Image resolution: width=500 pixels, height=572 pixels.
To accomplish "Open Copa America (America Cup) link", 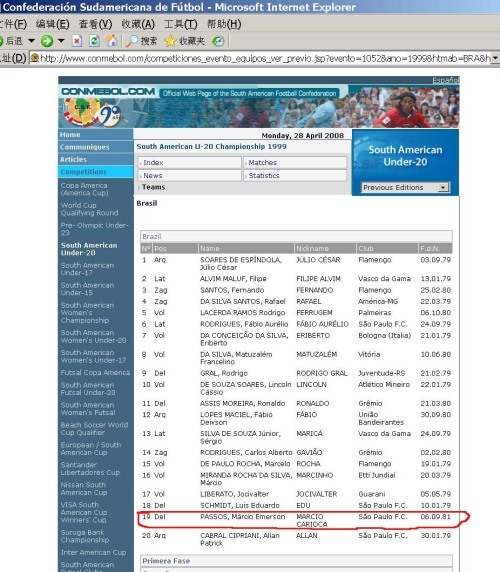I will 85,189.
